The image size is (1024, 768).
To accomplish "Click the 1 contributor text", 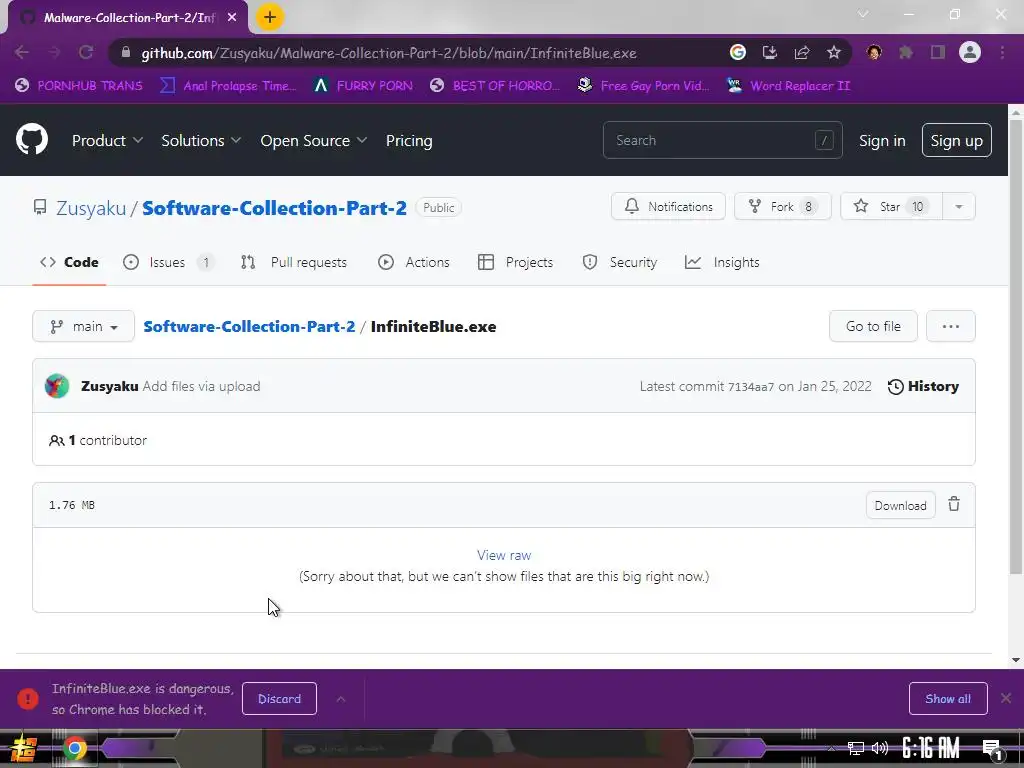I will pos(98,440).
